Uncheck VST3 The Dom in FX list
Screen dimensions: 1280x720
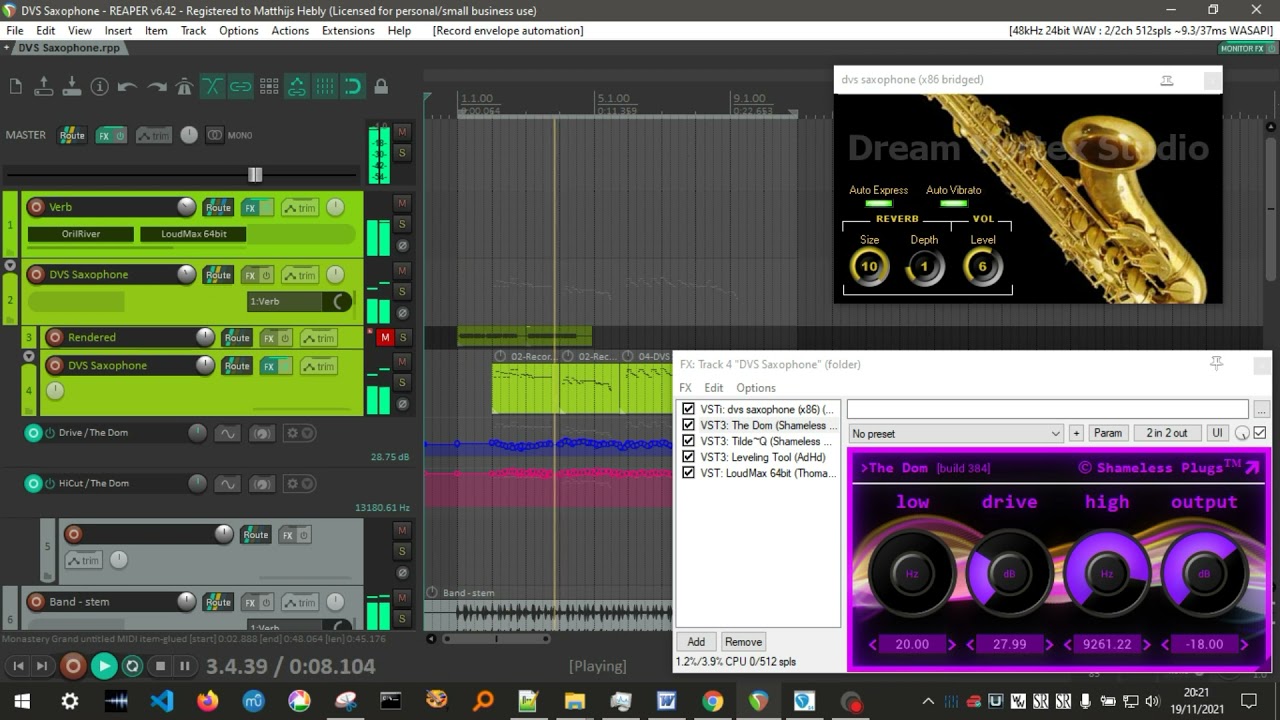pyautogui.click(x=688, y=425)
